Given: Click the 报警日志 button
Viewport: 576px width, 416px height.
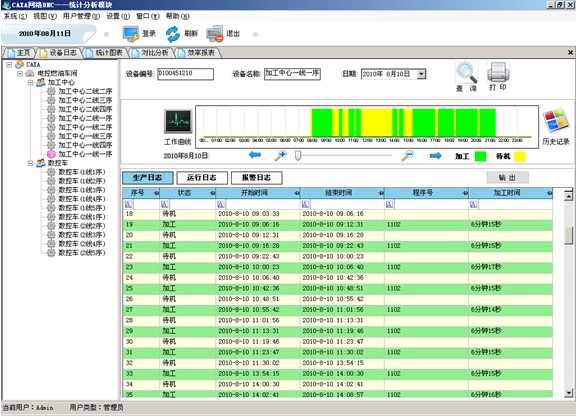Looking at the screenshot, I should (x=256, y=178).
